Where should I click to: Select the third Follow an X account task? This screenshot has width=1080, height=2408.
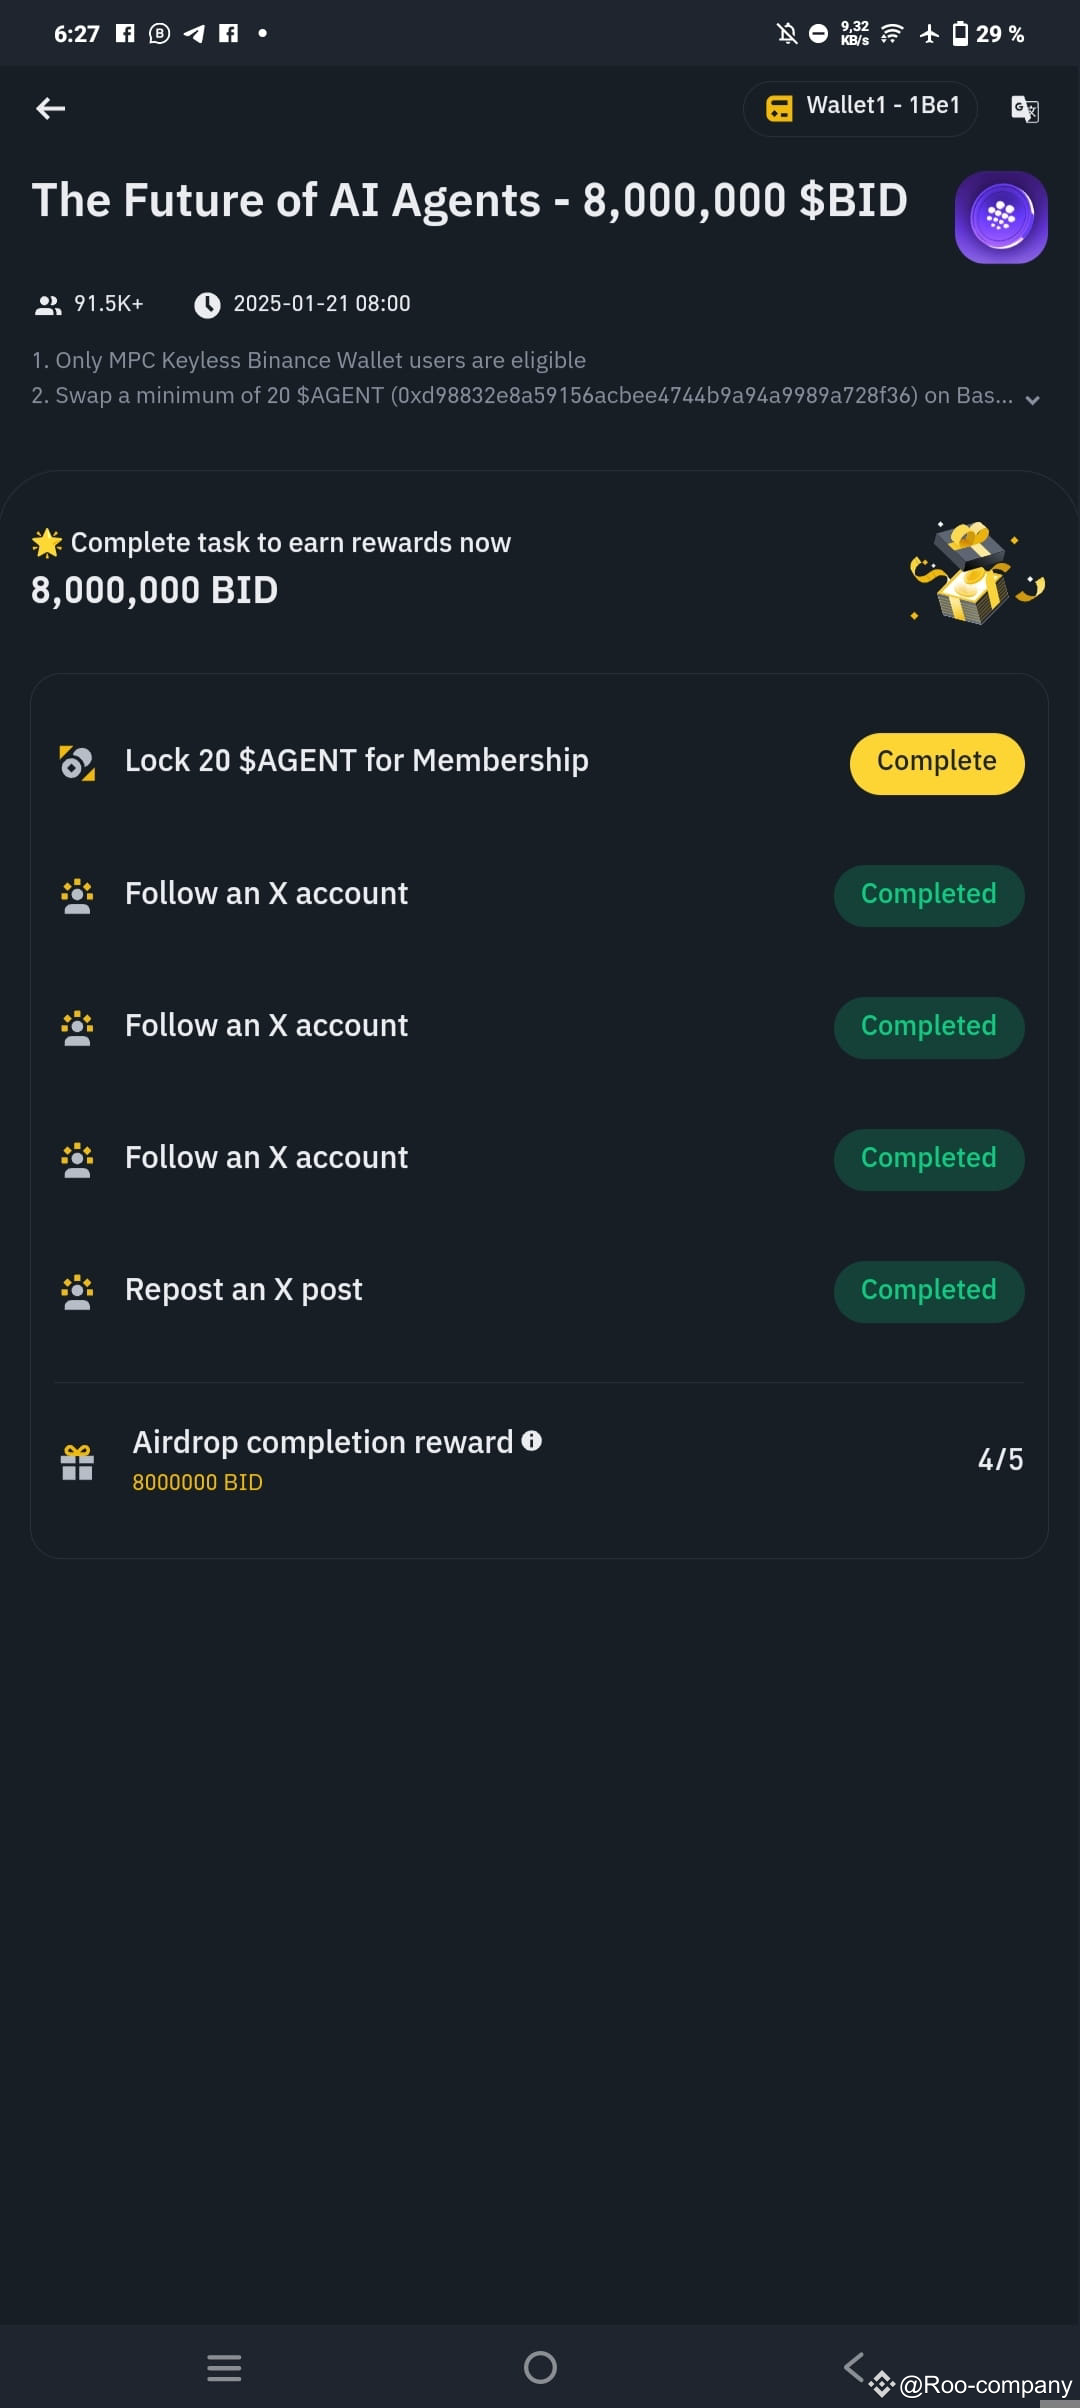click(x=266, y=1158)
